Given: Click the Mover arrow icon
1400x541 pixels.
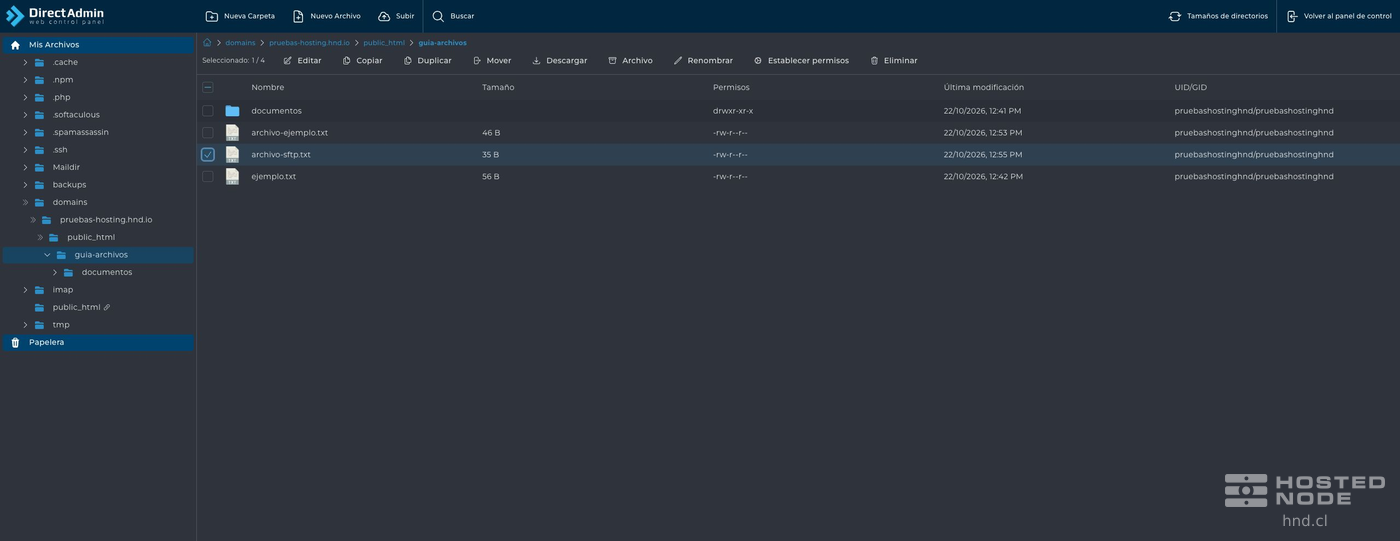Looking at the screenshot, I should pyautogui.click(x=477, y=61).
